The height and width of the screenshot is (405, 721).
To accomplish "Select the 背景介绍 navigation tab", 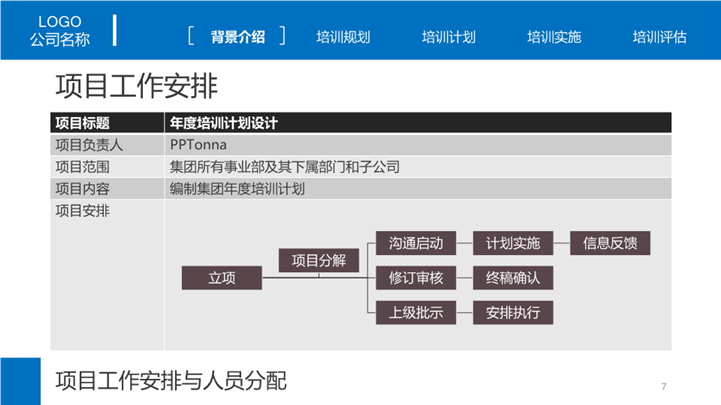I will click(x=237, y=37).
